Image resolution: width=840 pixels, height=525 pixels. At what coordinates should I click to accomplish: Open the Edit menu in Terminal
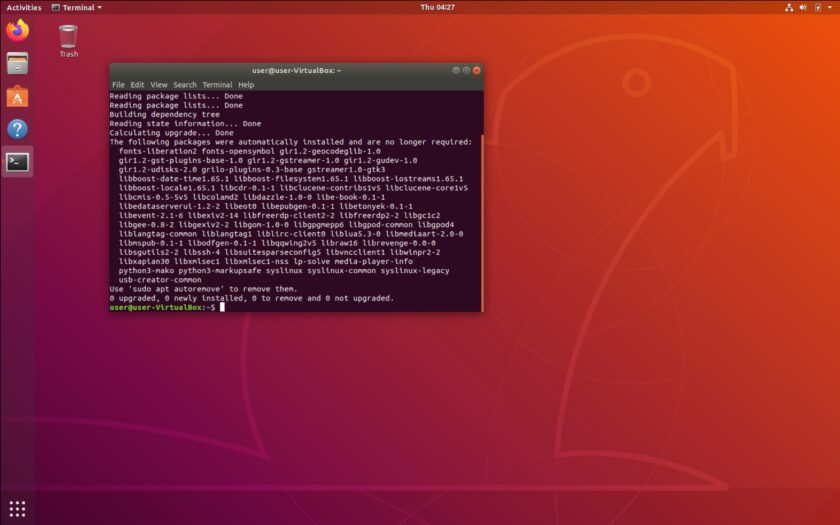pos(137,85)
